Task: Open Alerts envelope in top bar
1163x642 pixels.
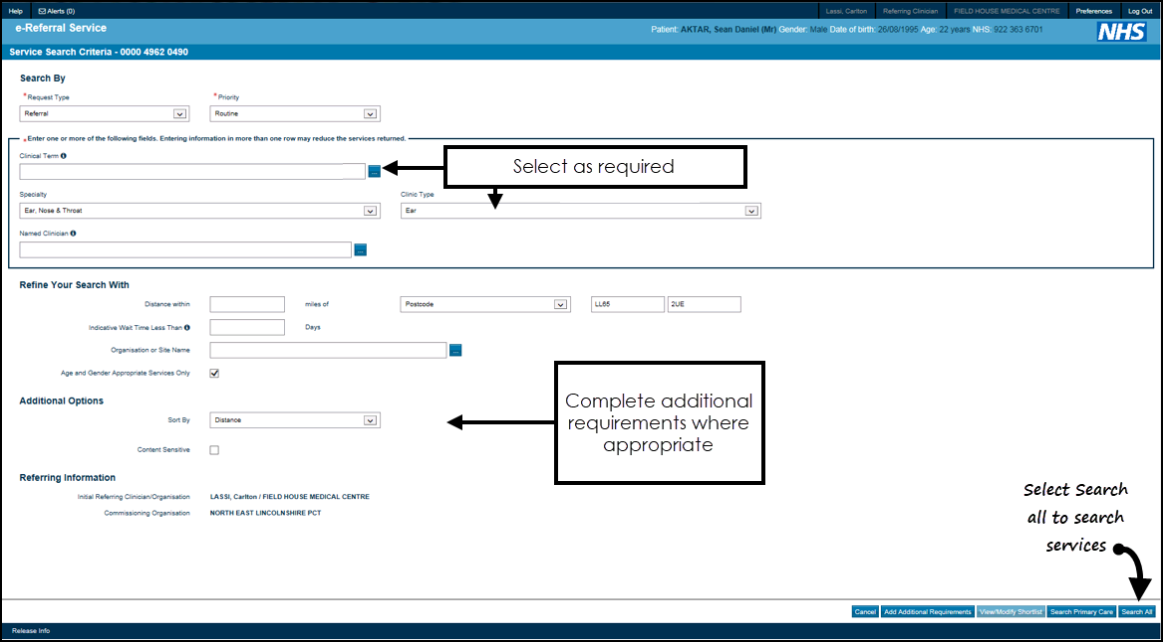Action: [x=56, y=11]
